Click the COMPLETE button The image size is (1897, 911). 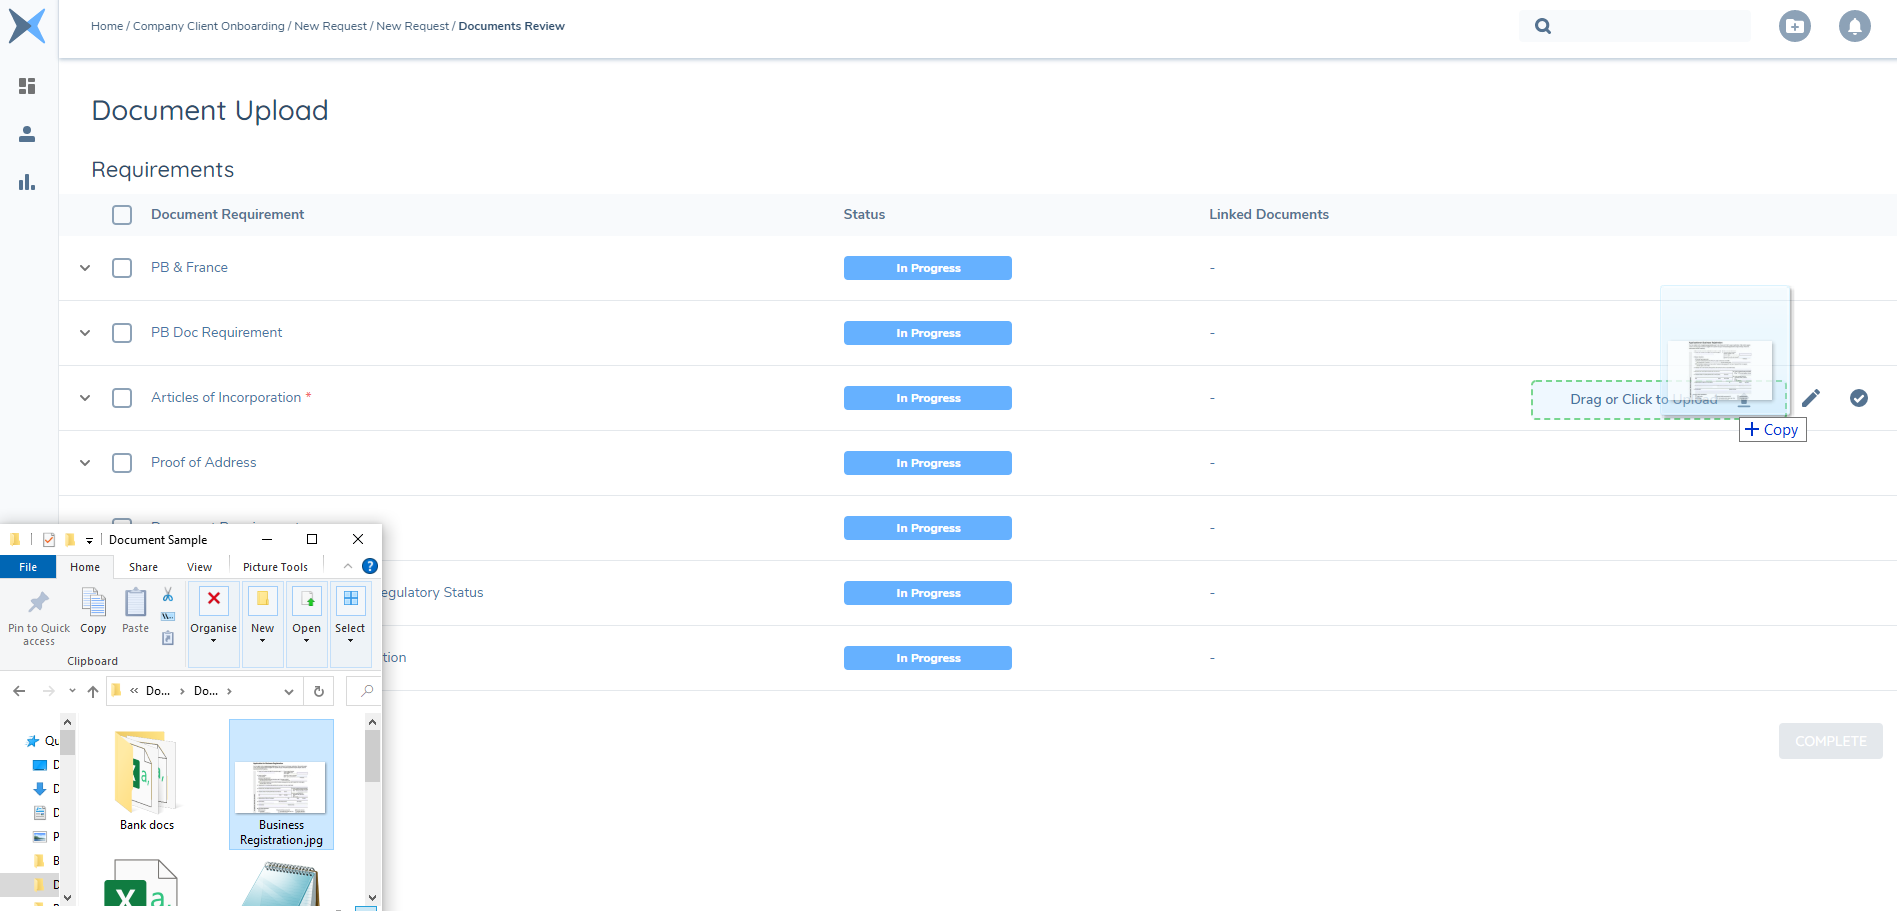coord(1830,741)
